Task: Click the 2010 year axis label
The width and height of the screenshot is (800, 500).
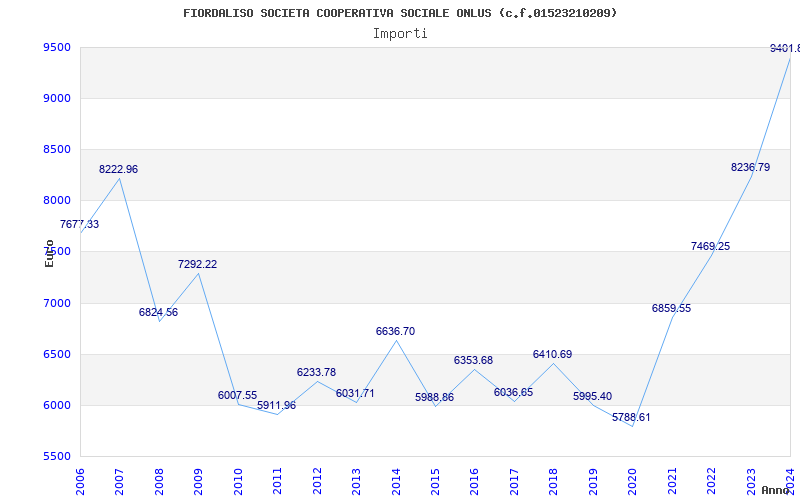Action: point(238,479)
